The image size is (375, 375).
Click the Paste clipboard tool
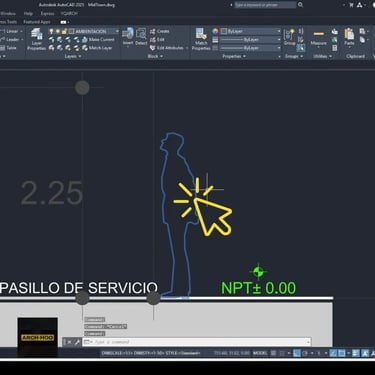point(349,37)
